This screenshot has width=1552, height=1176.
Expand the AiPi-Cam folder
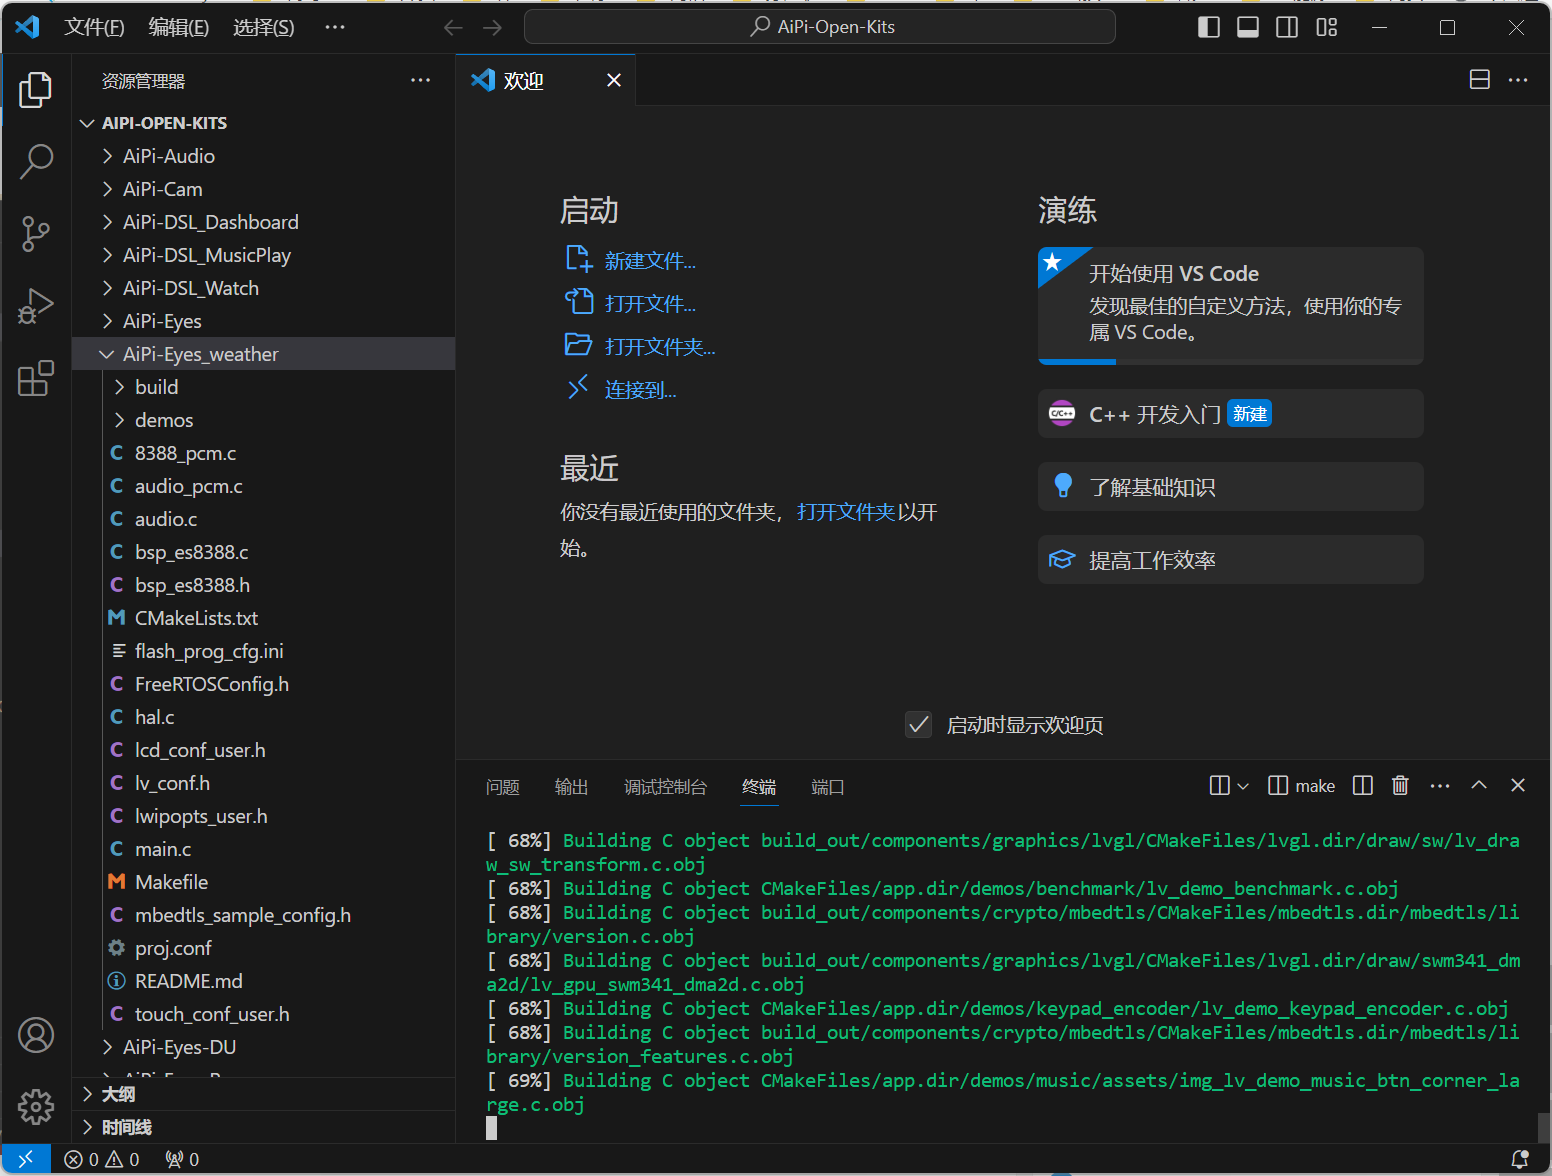click(264, 189)
